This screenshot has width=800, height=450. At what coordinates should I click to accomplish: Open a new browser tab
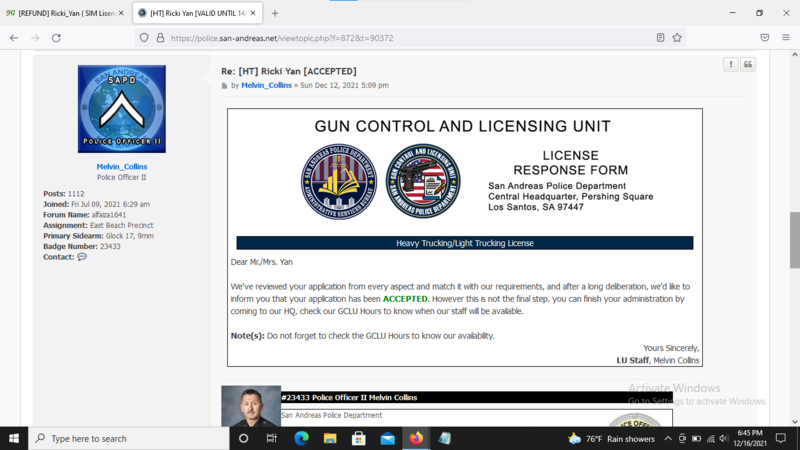click(274, 13)
